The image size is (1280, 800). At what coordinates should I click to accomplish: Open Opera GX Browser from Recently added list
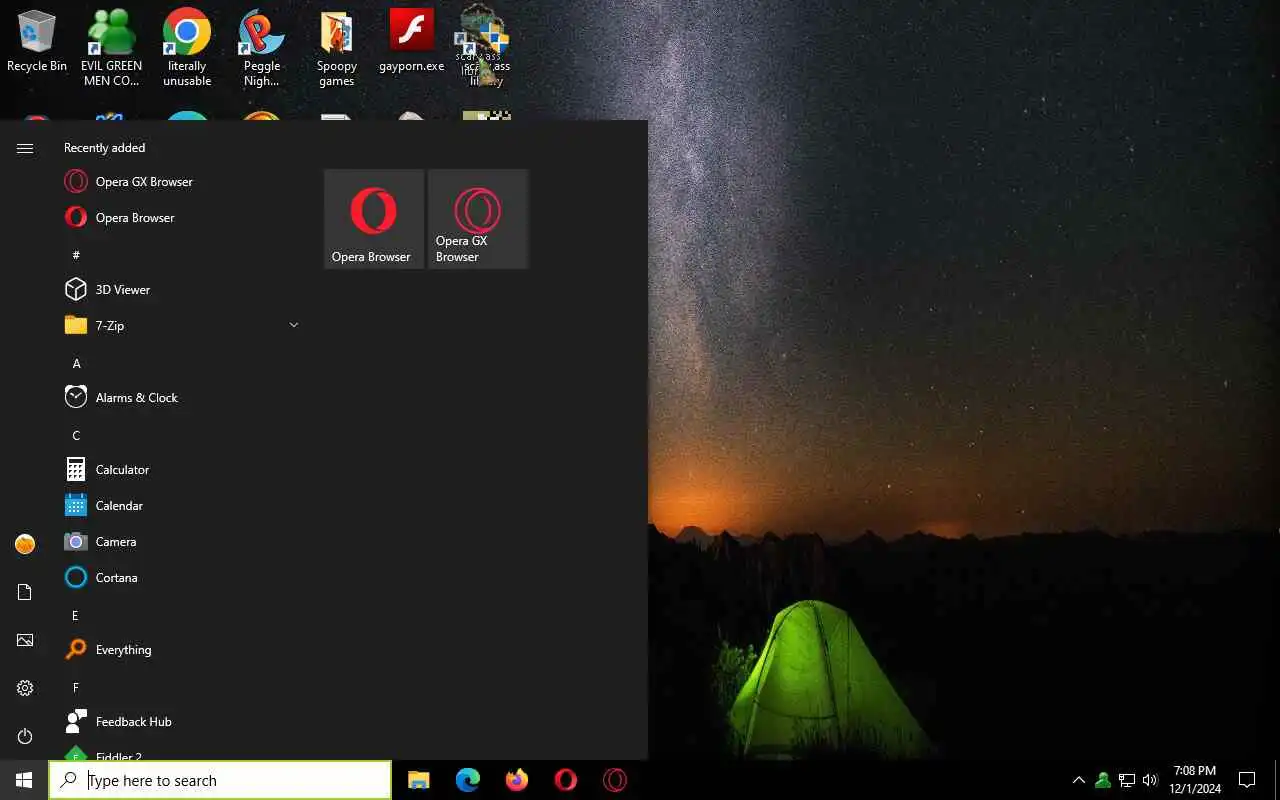click(x=180, y=182)
